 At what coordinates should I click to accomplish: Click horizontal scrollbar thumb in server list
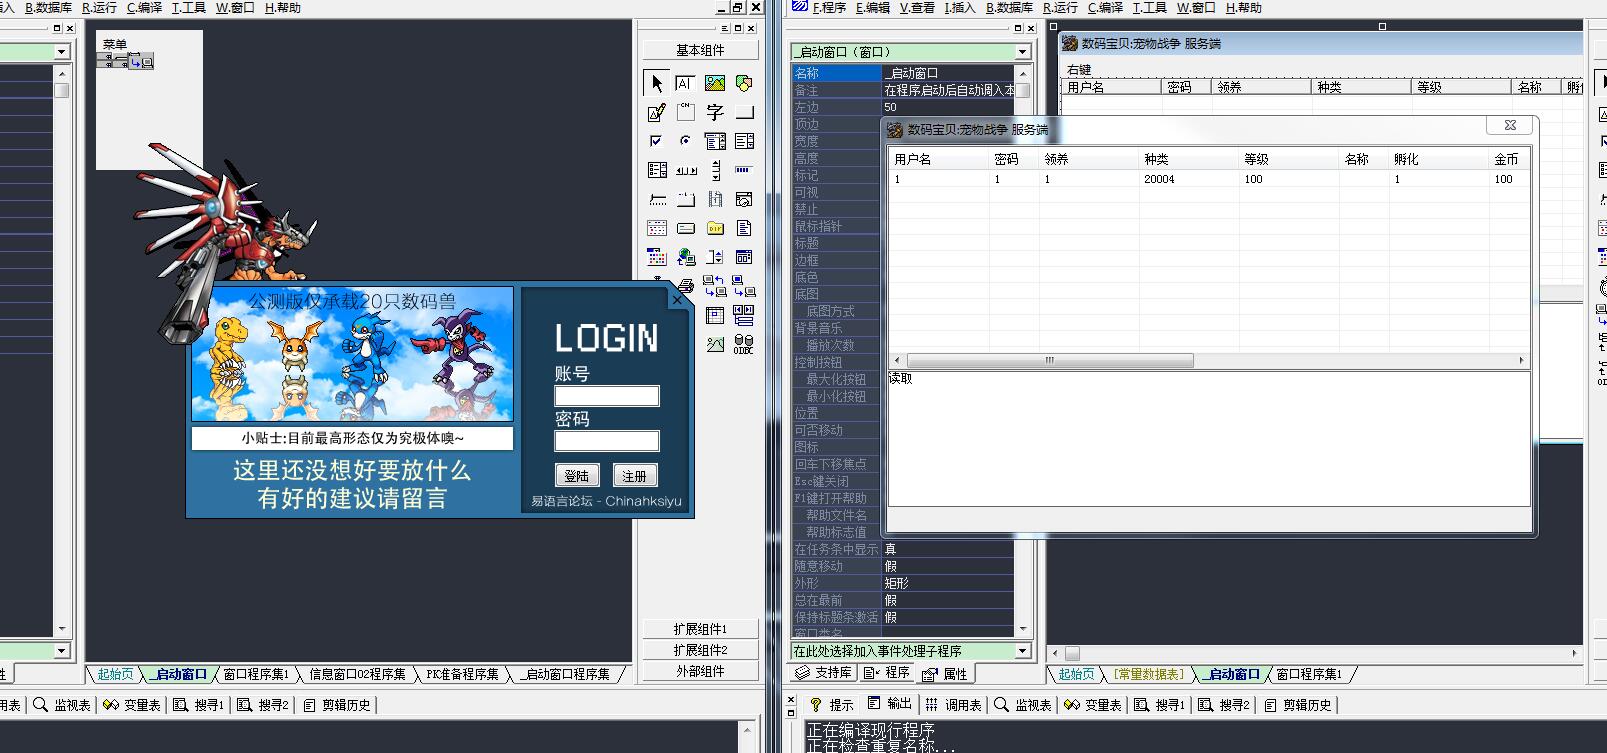pyautogui.click(x=1049, y=360)
